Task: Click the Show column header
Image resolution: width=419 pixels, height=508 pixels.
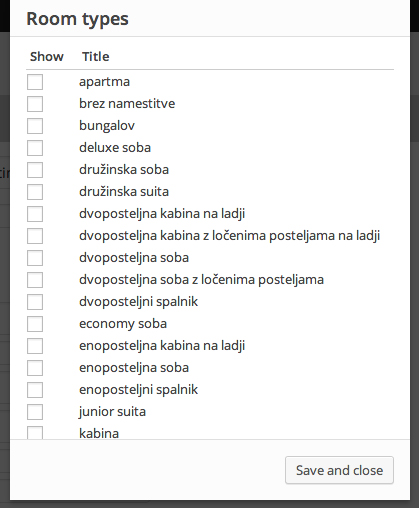Action: point(47,56)
